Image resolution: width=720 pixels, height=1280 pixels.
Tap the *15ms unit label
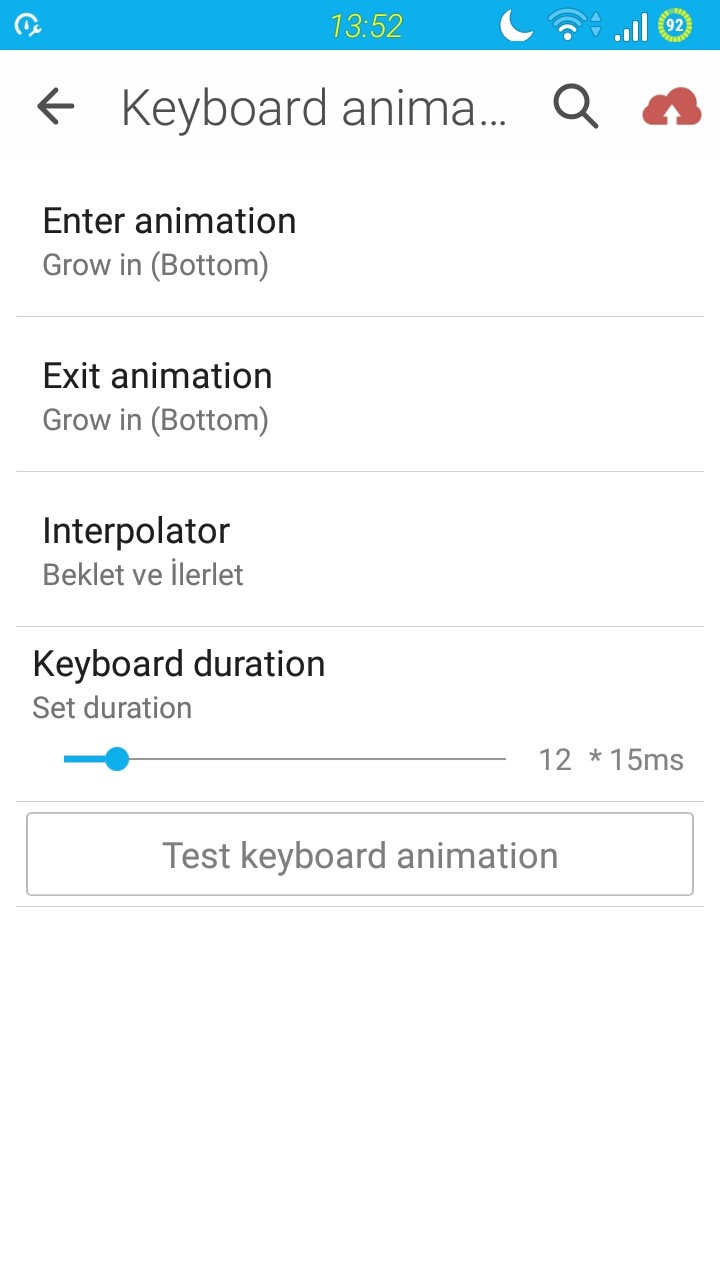pyautogui.click(x=637, y=760)
